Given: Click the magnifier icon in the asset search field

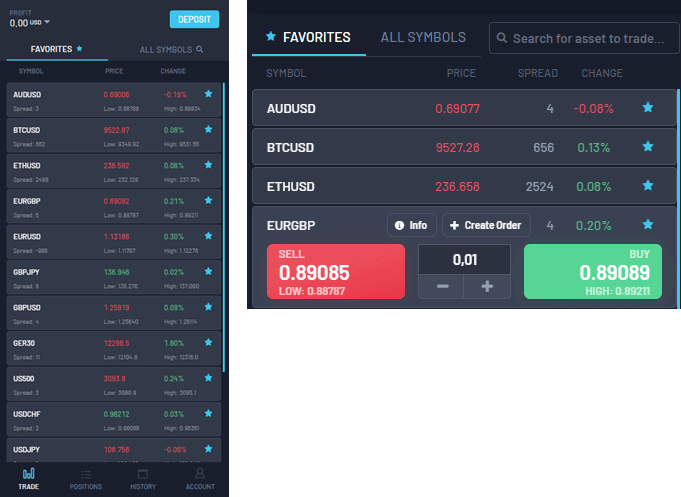Looking at the screenshot, I should coord(502,39).
